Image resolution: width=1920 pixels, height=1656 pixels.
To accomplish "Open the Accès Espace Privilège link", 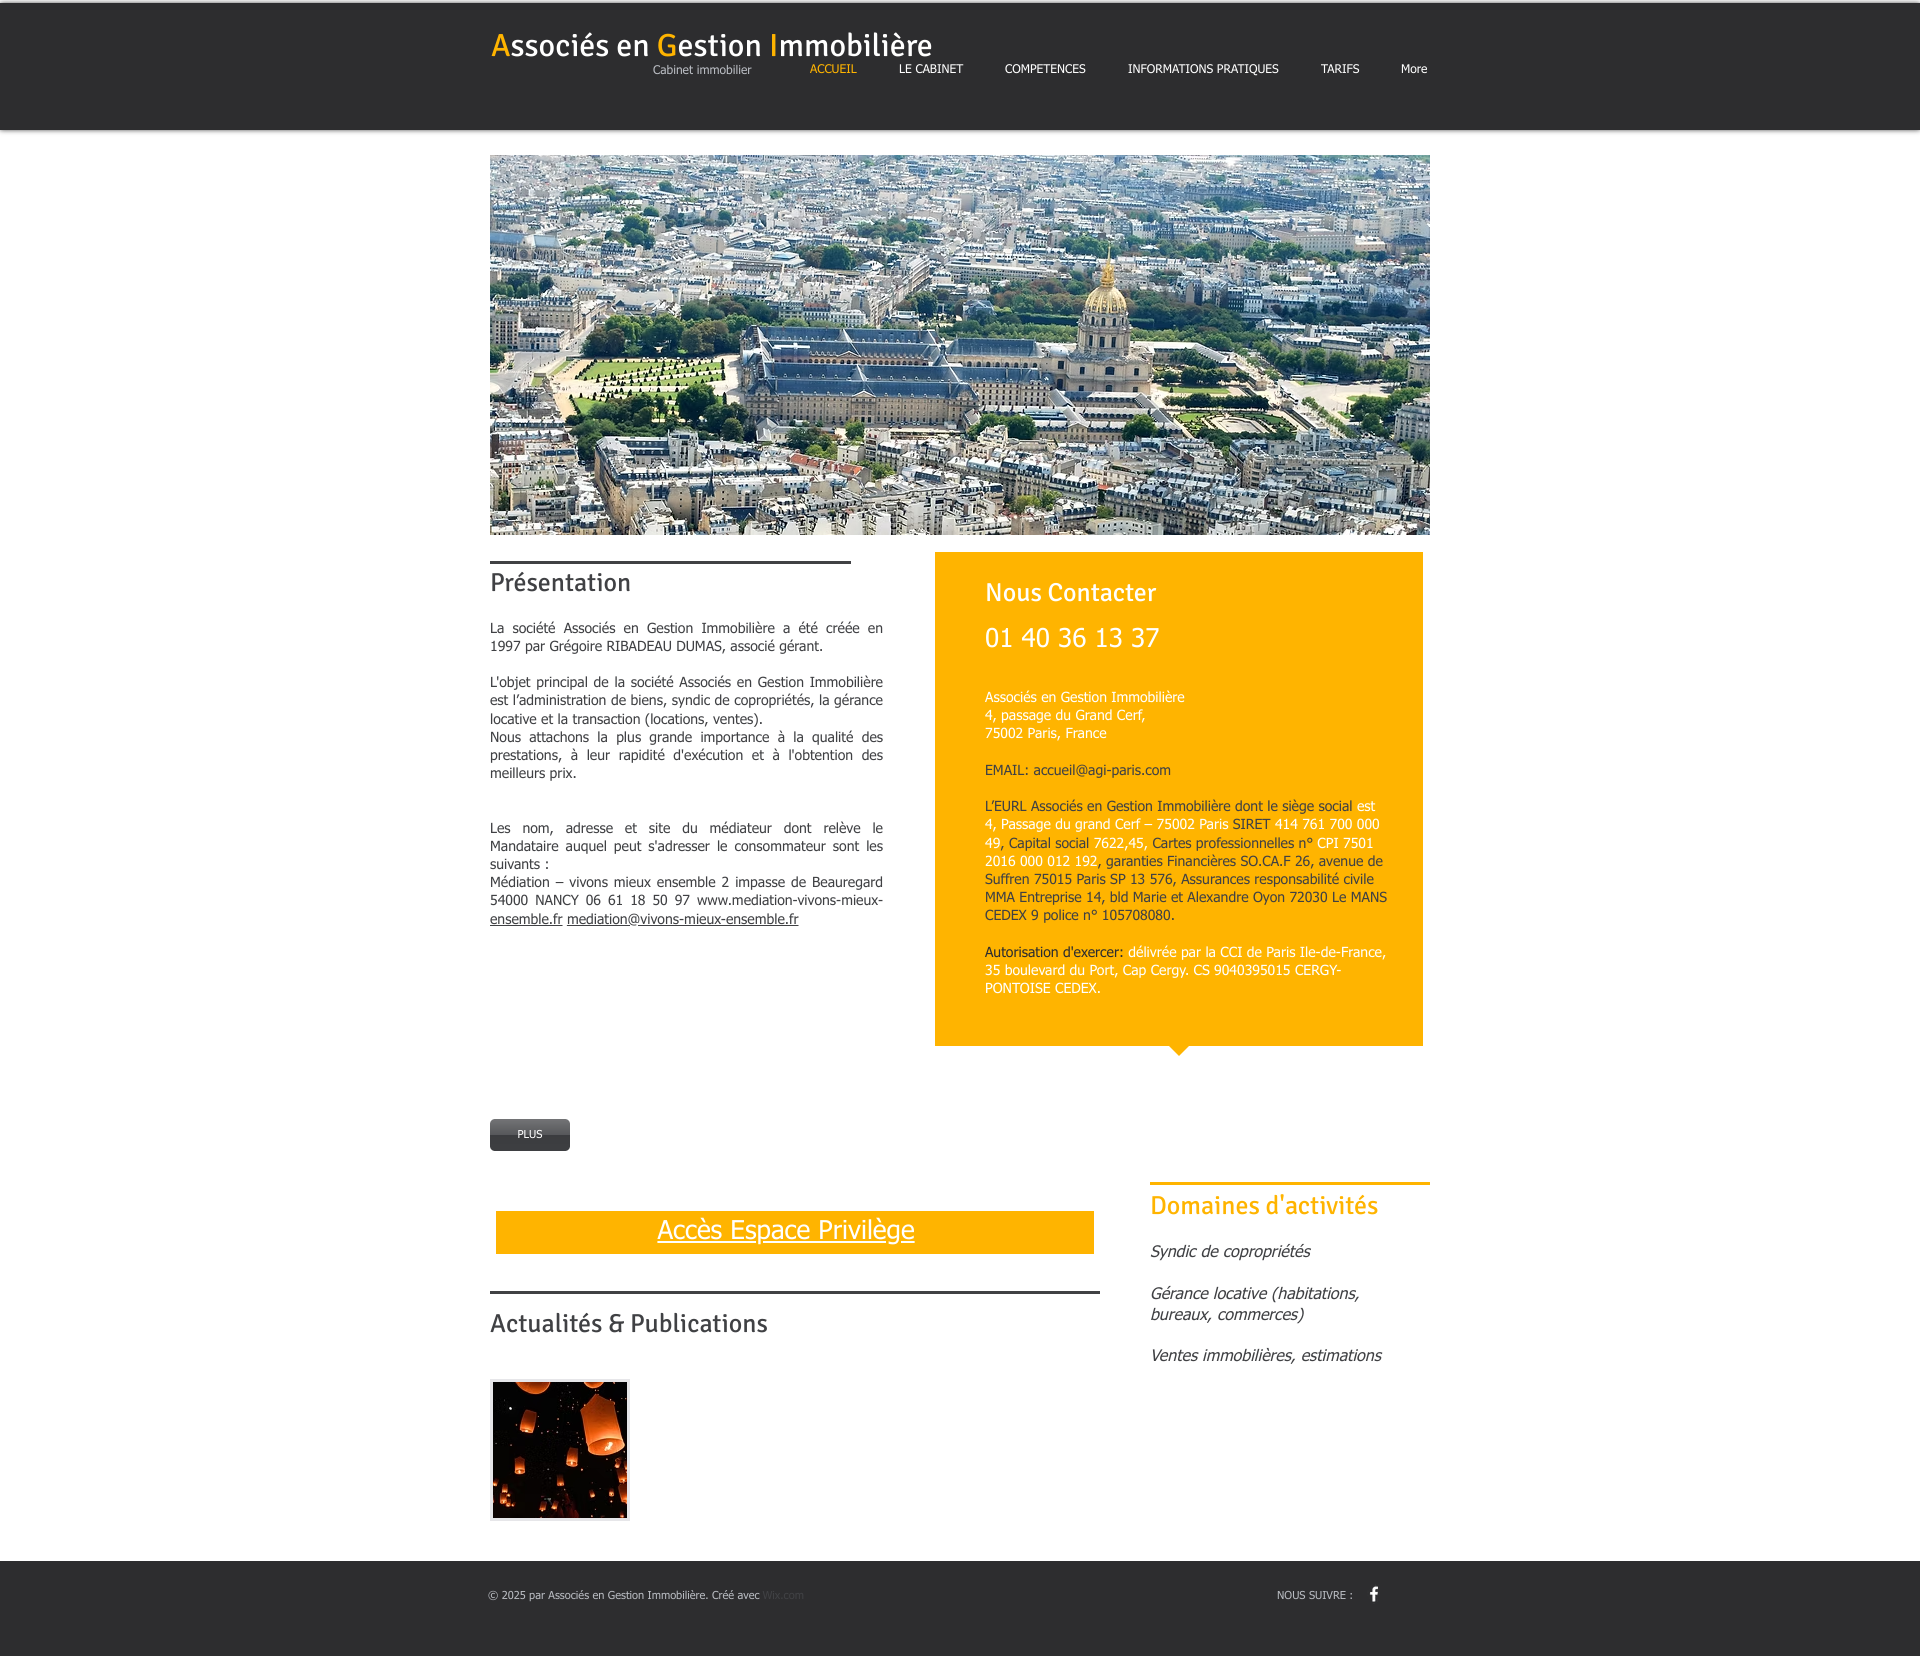I will click(786, 1231).
